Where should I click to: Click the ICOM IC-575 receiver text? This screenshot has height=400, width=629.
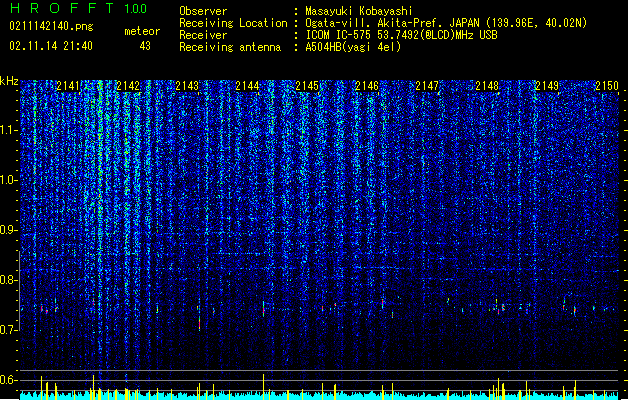402,35
